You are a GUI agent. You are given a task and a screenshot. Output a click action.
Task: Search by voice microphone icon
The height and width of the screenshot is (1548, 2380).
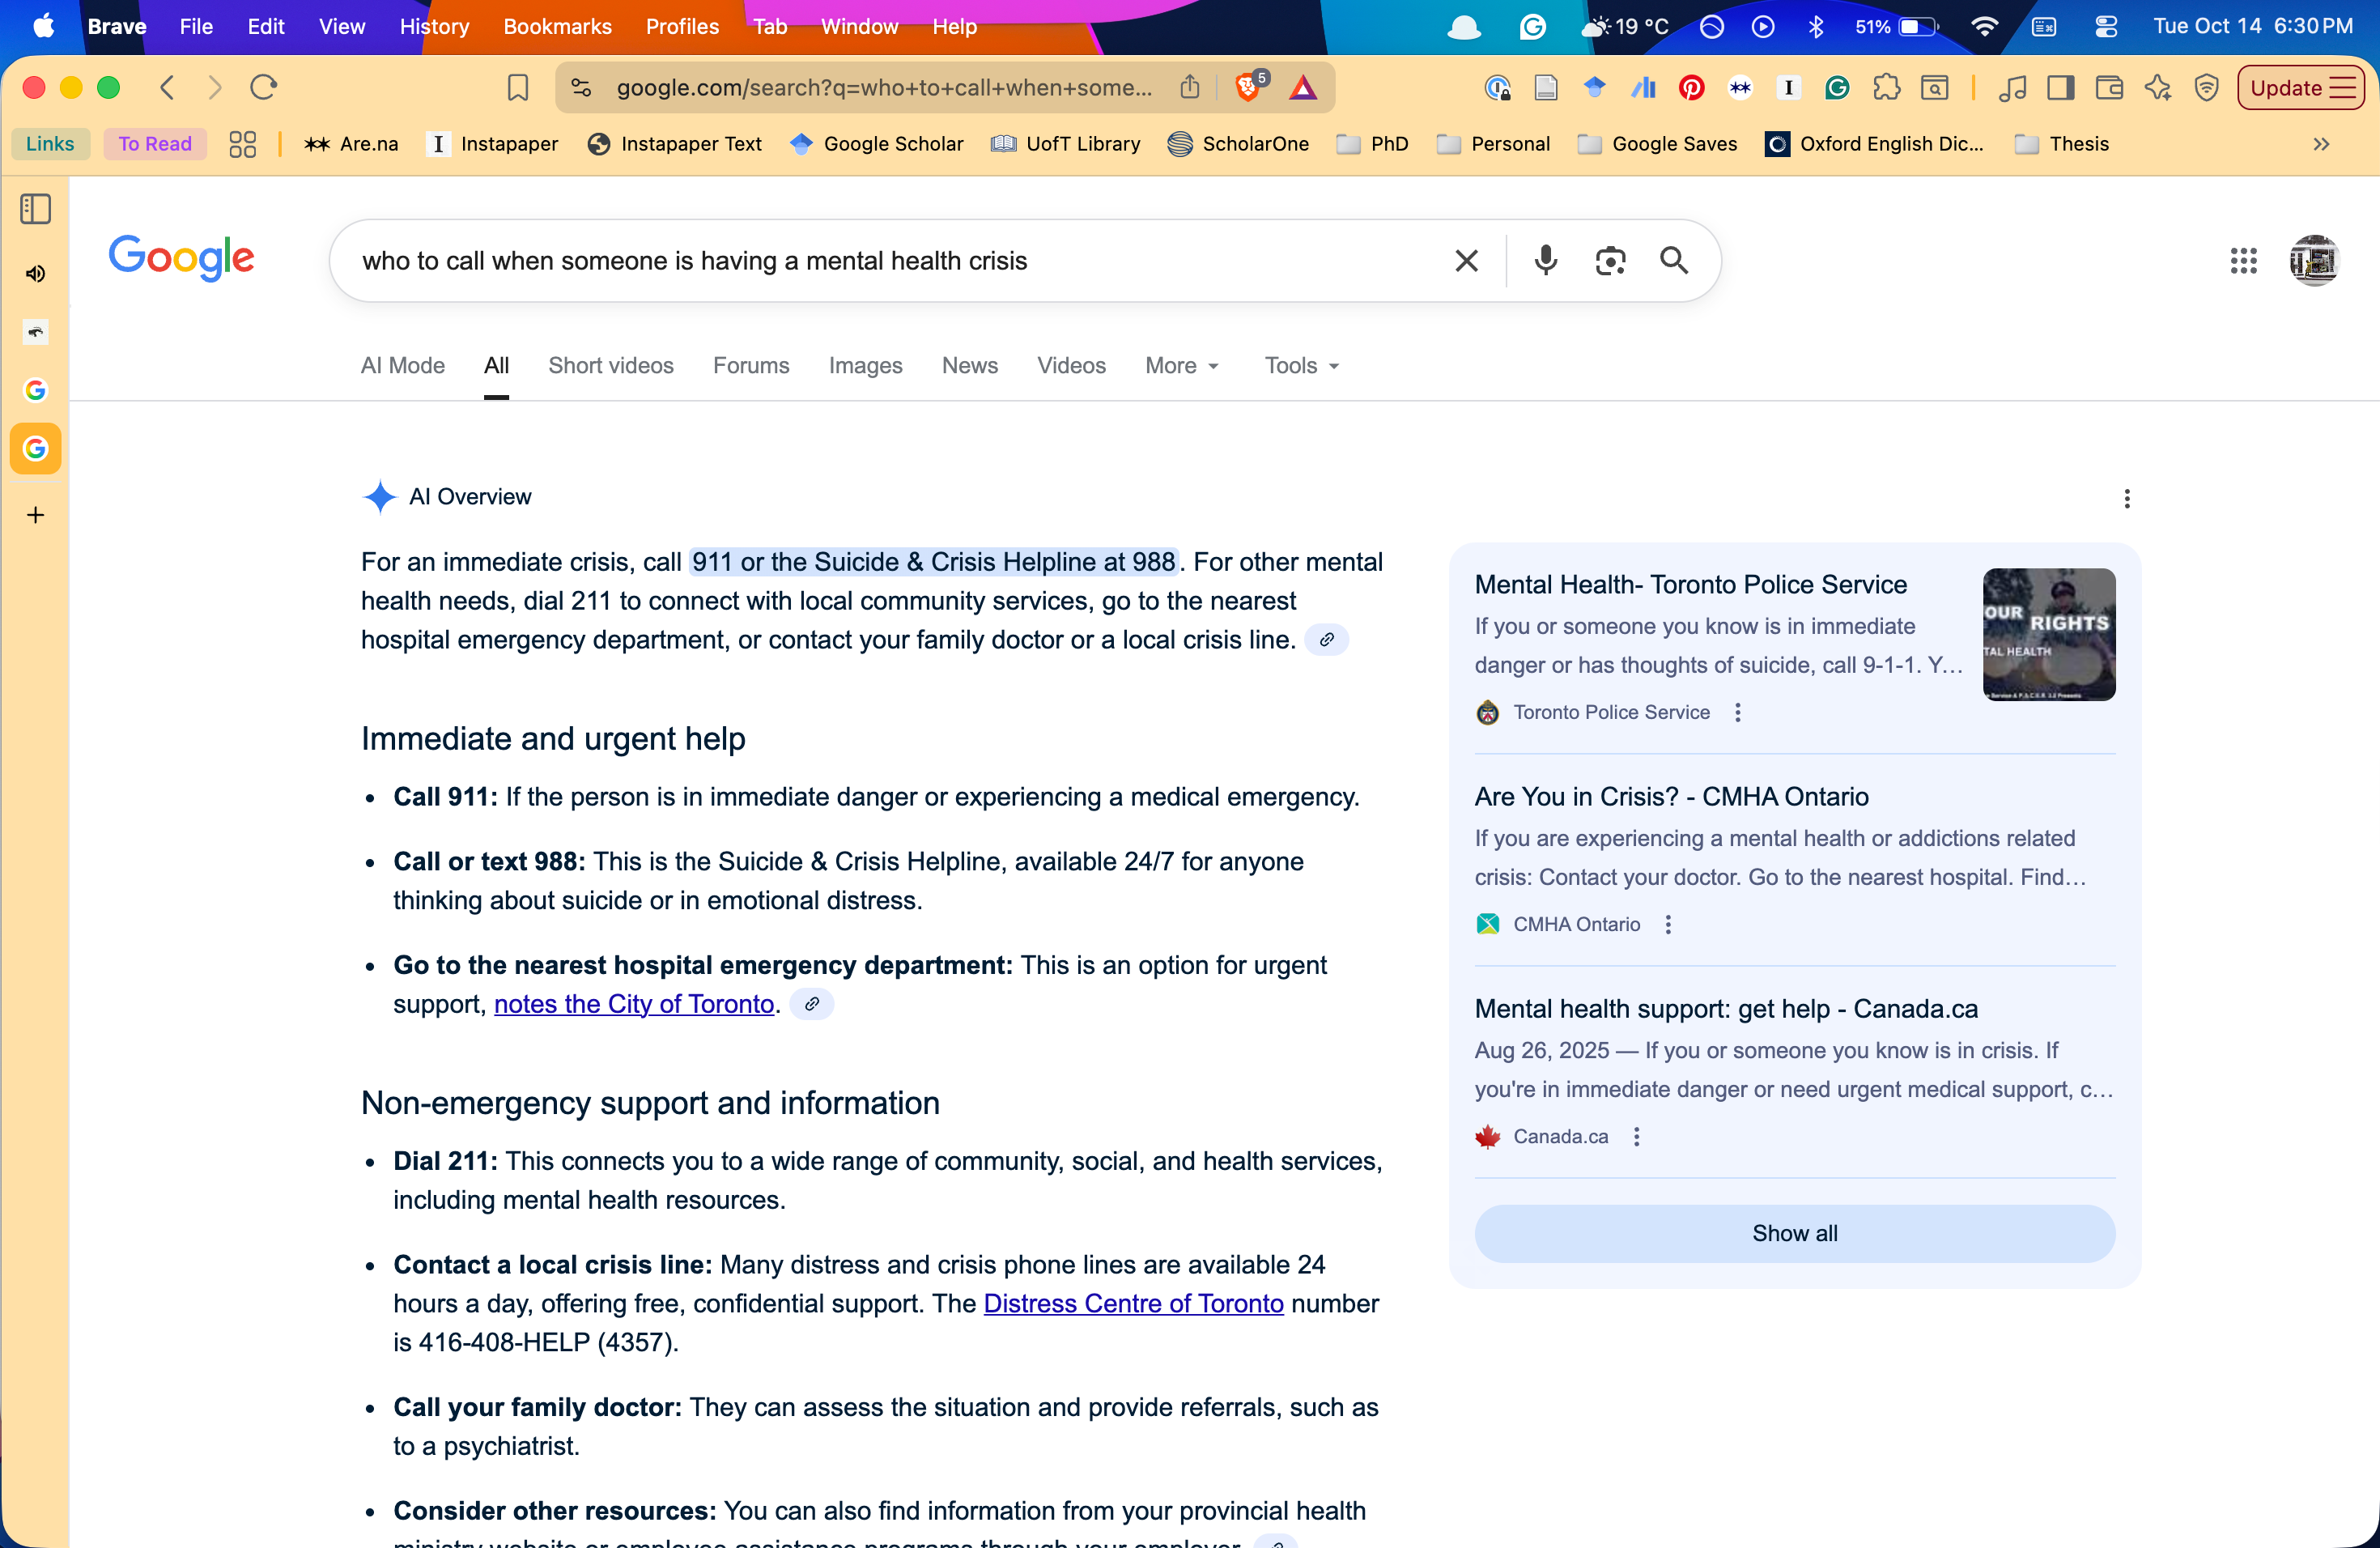(1545, 260)
